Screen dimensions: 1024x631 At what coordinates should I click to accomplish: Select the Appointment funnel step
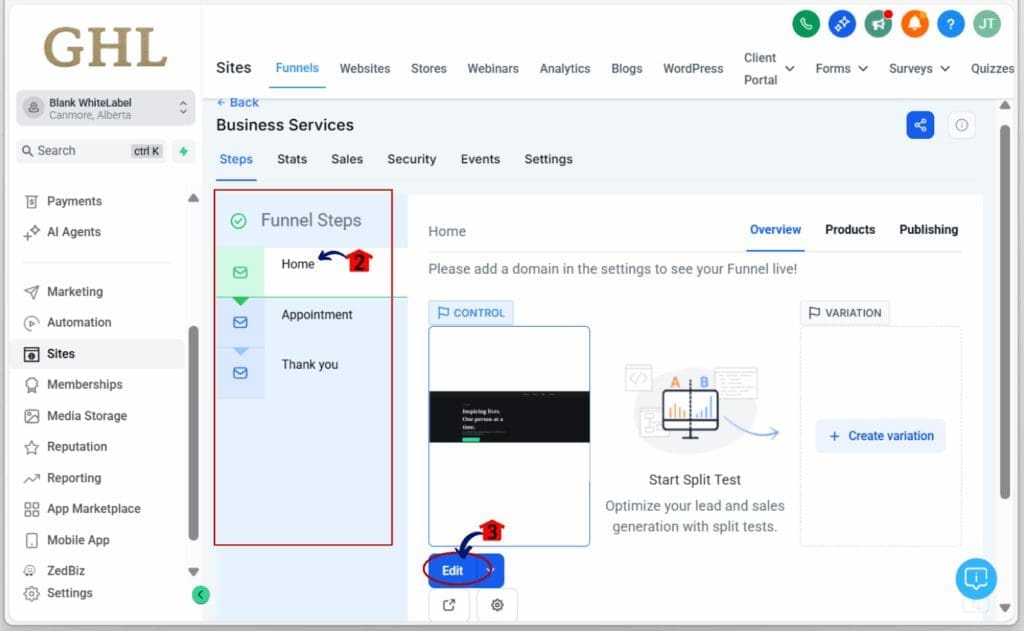pos(317,315)
